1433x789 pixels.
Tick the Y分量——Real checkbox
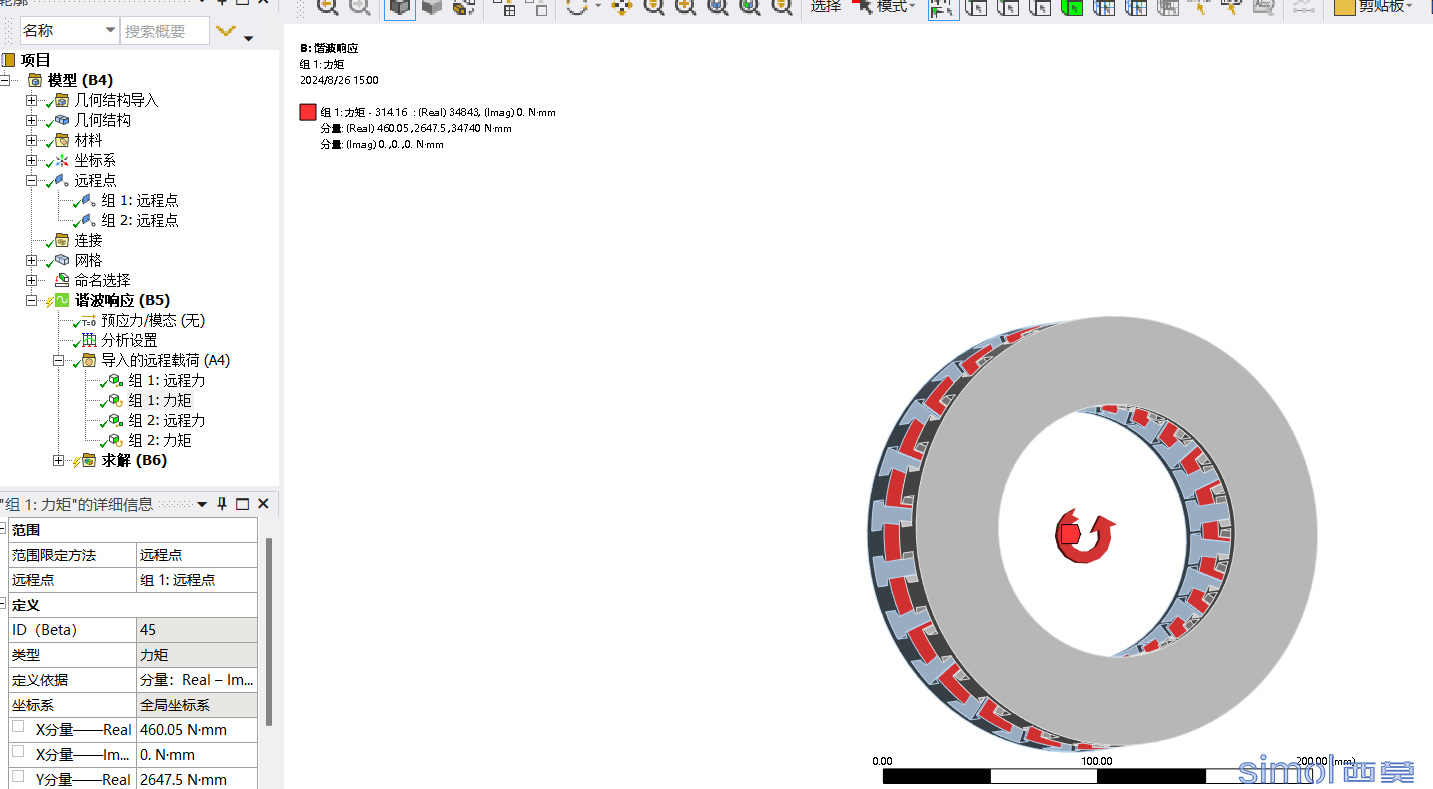click(x=18, y=776)
